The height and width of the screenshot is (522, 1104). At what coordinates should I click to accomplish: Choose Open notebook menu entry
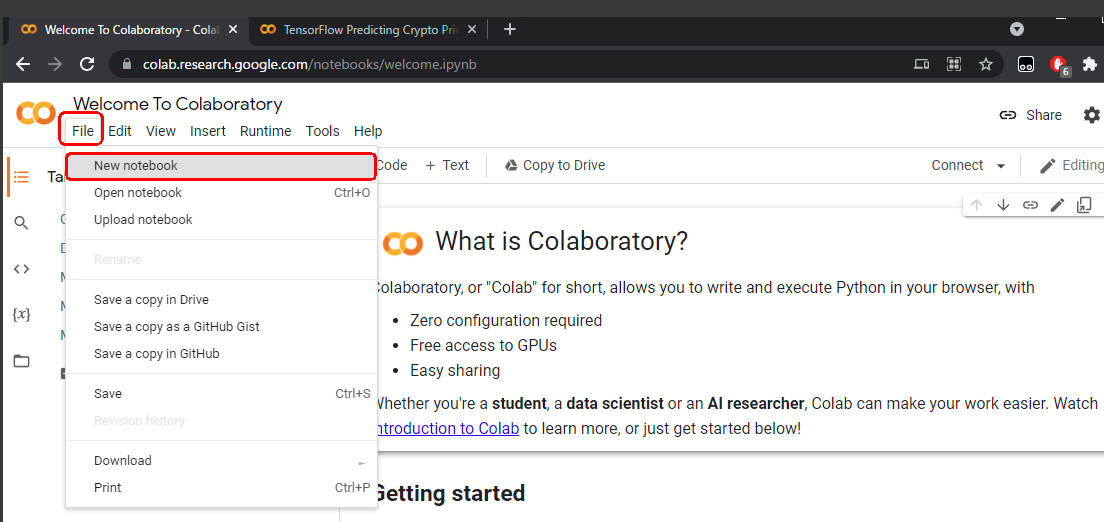pos(221,193)
